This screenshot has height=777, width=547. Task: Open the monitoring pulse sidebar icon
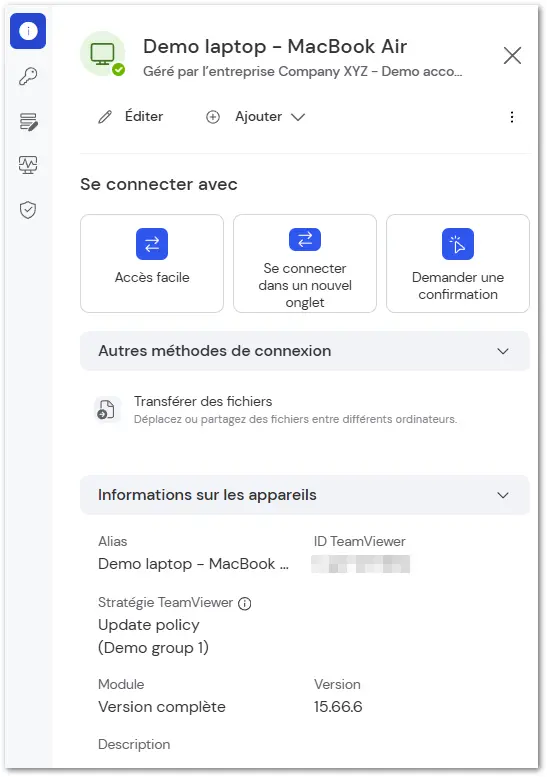point(28,165)
